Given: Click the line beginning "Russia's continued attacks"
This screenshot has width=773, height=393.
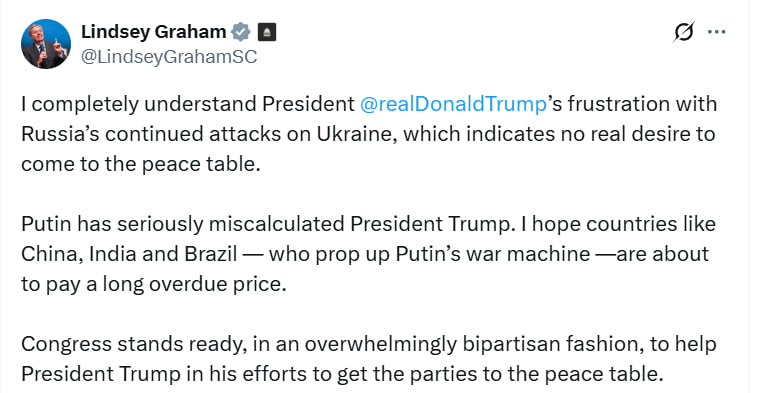Looking at the screenshot, I should 368,134.
